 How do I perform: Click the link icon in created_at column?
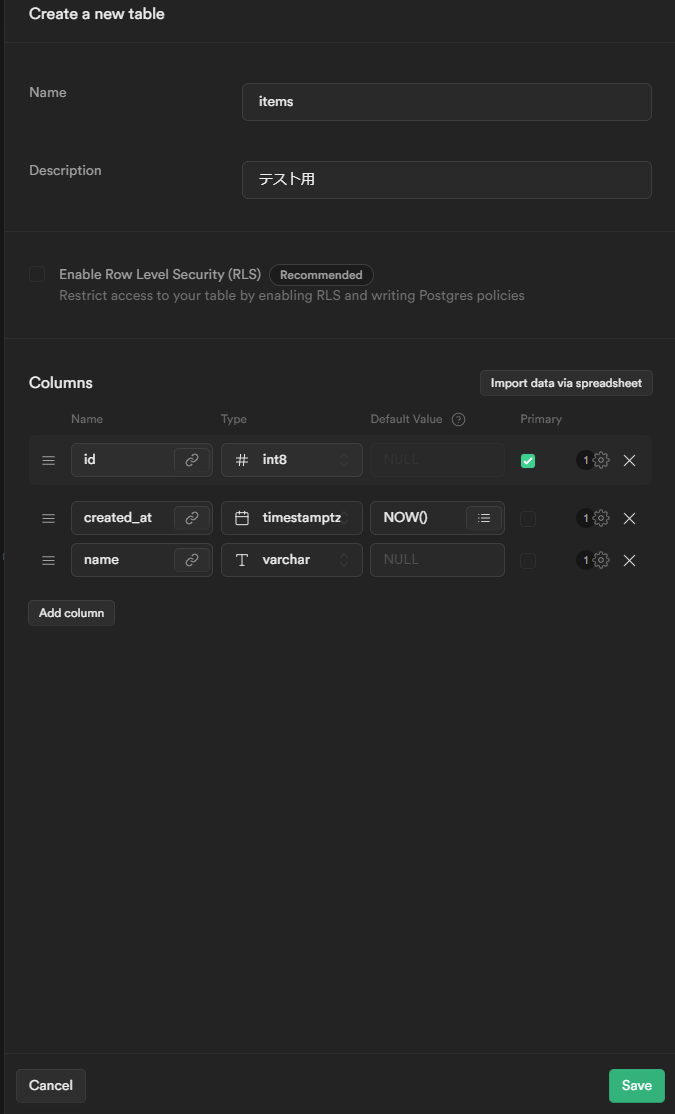192,518
